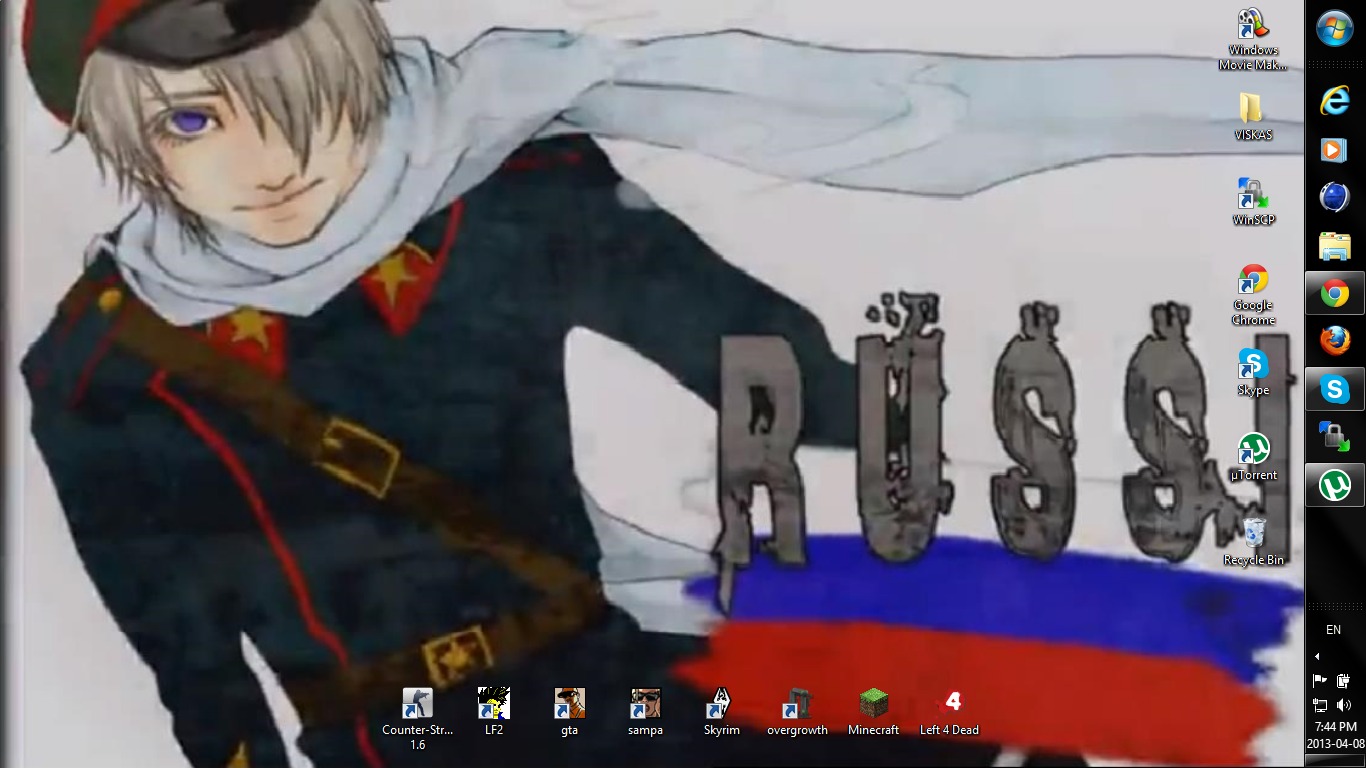
Task: Open the VISKAS folder on the desktop
Action: [1253, 118]
